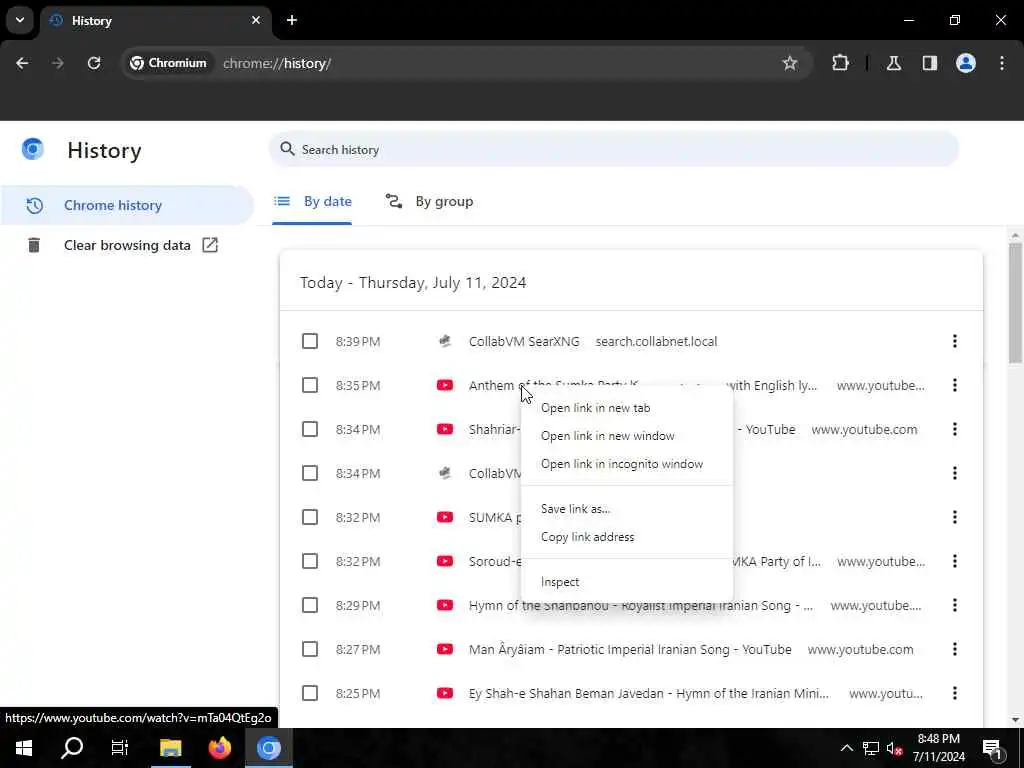Click the Chromium site info chip
This screenshot has height=768, width=1024.
pos(168,63)
